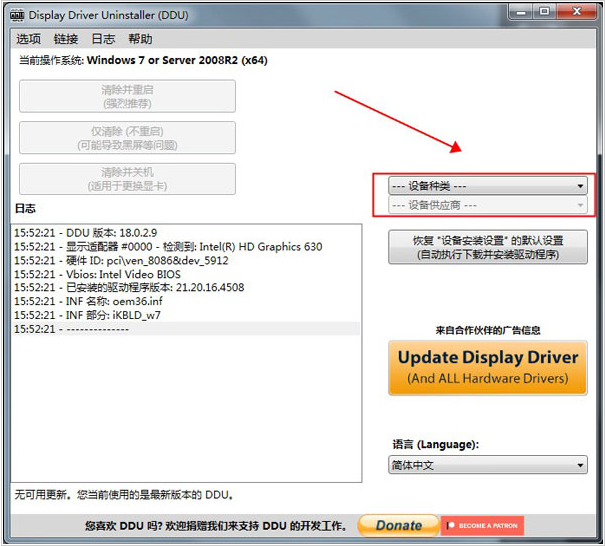Screen dimensions: 605x546
Task: Click the Update Display Driver ad banner
Action: coord(488,368)
